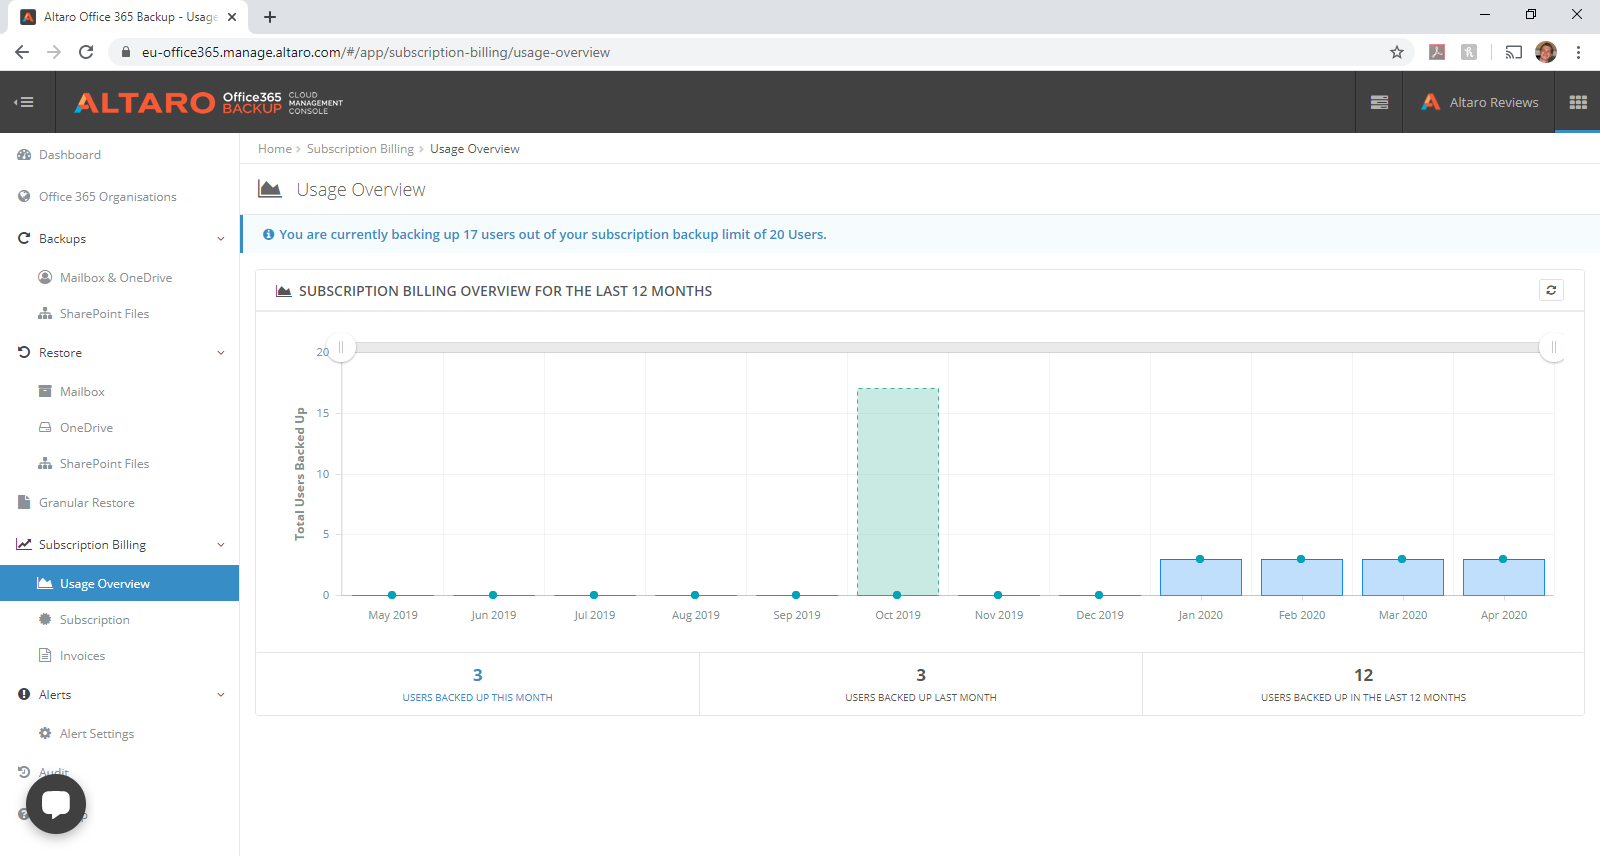Click the Invoices document icon

point(45,656)
